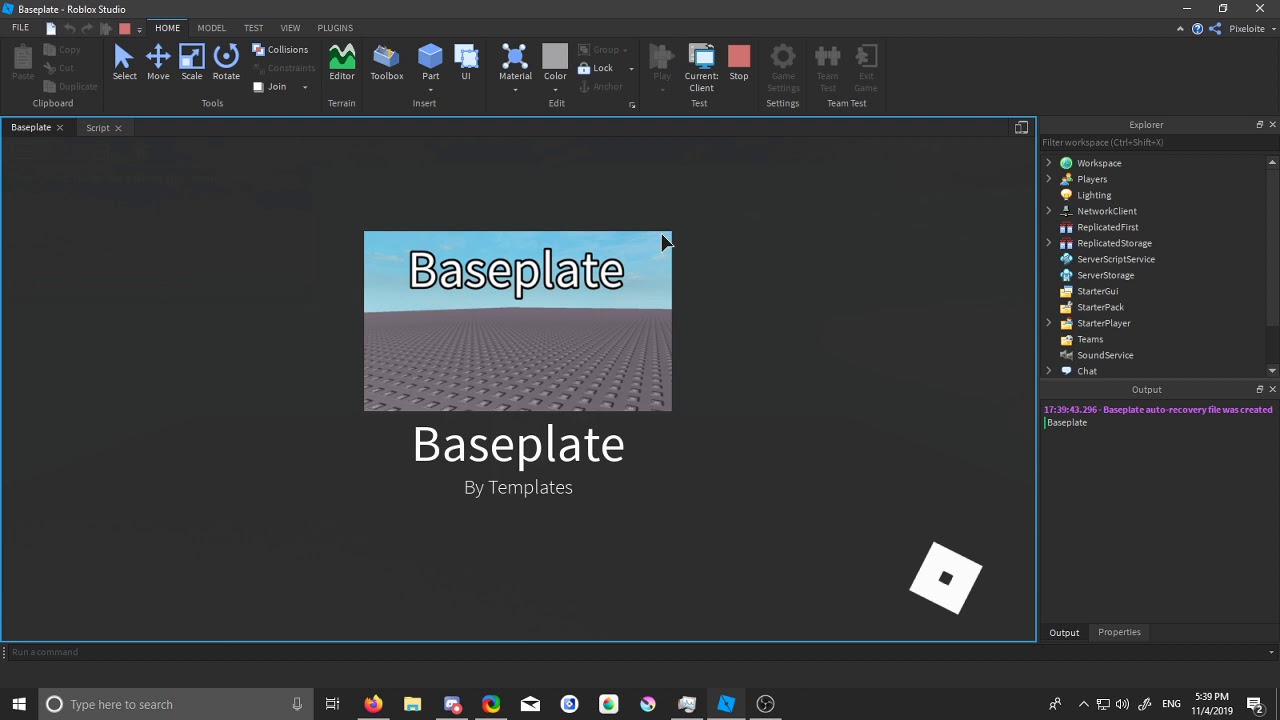This screenshot has width=1280, height=720.
Task: Switch to the VIEW ribbon tab
Action: (x=290, y=28)
